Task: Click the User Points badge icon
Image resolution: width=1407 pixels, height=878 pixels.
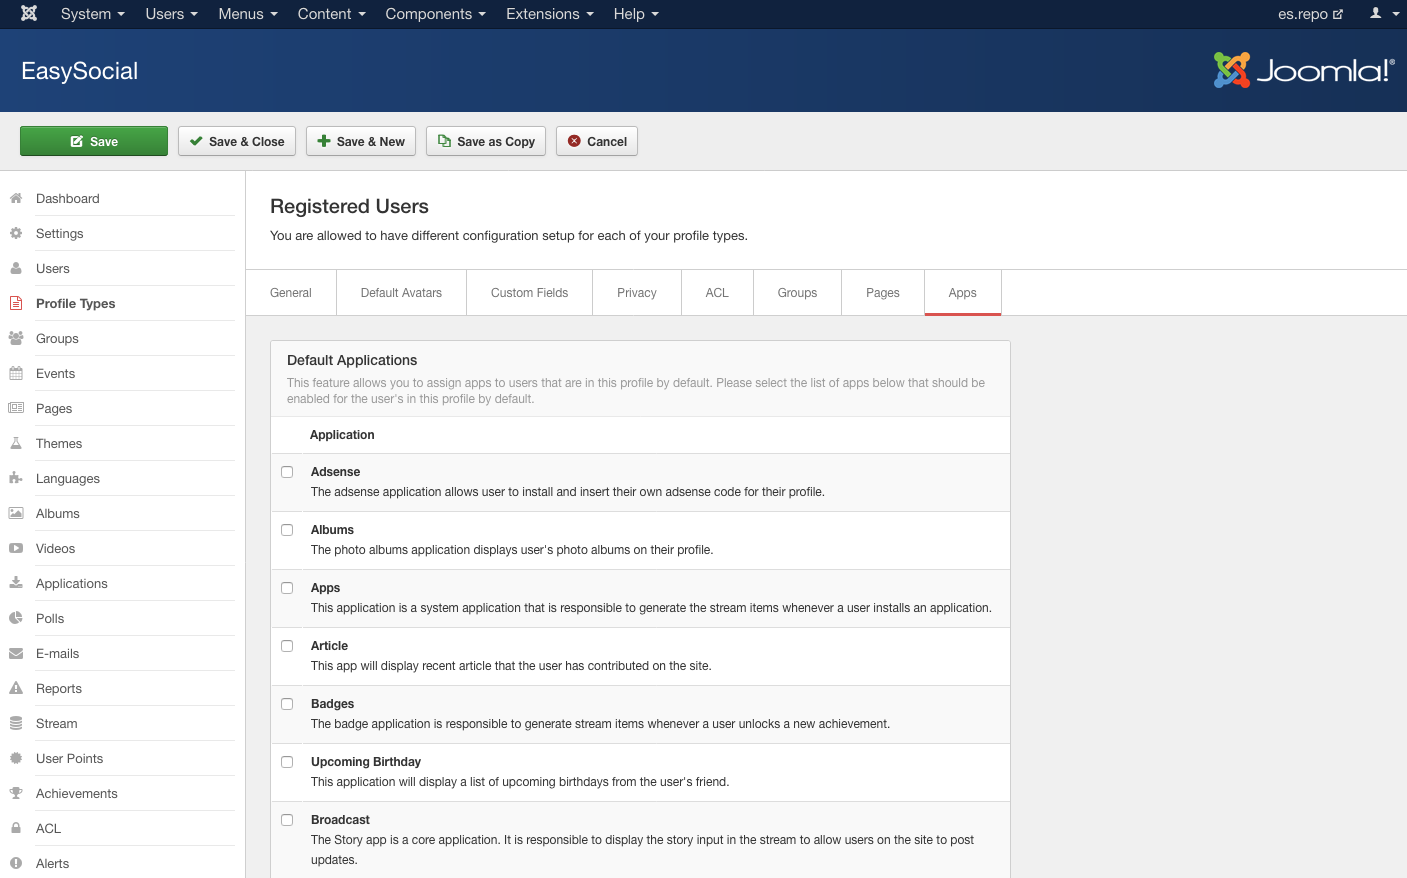Action: [16, 758]
